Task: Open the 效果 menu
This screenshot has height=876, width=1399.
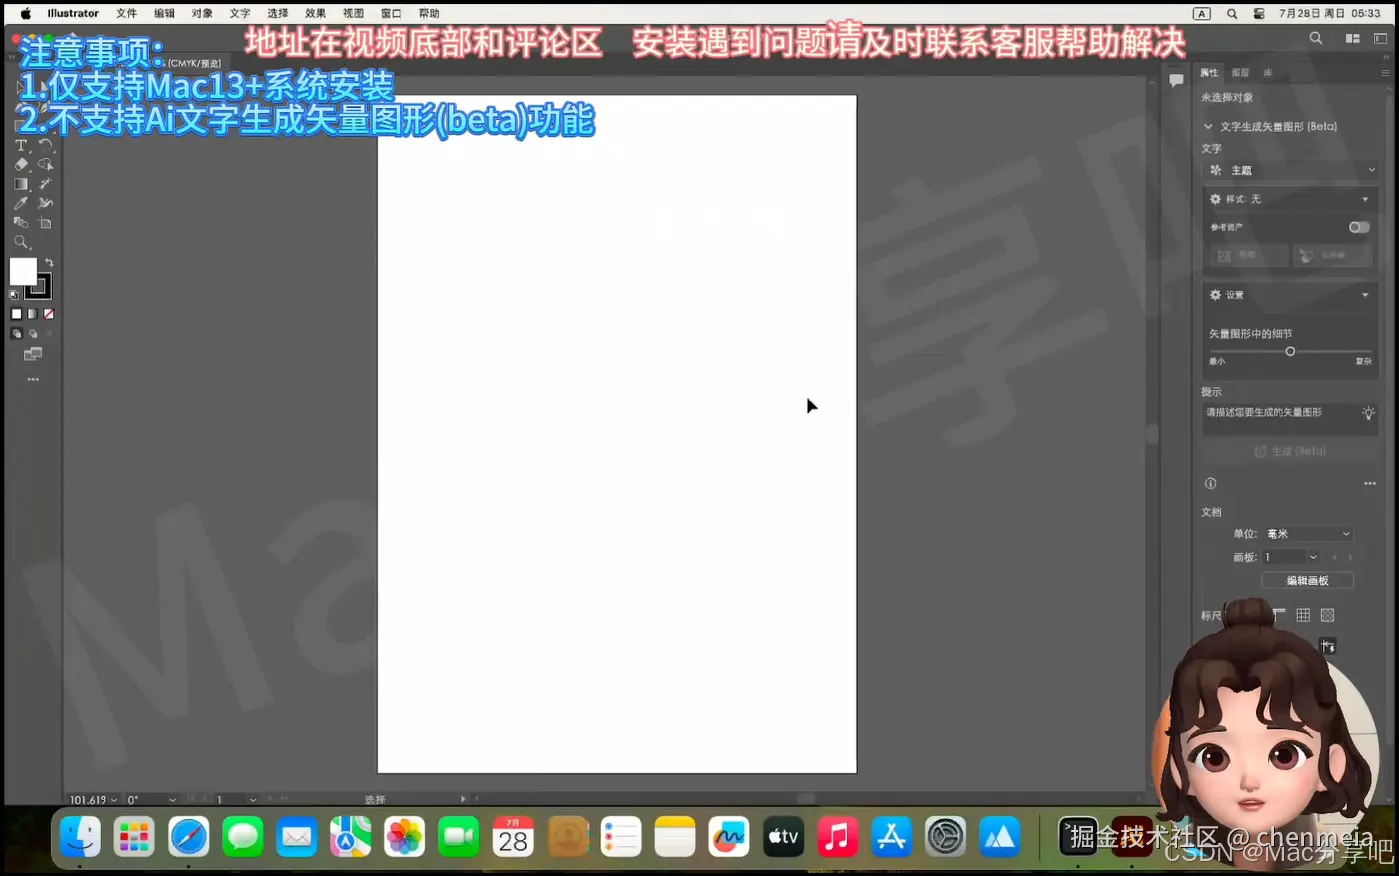Action: [x=315, y=13]
